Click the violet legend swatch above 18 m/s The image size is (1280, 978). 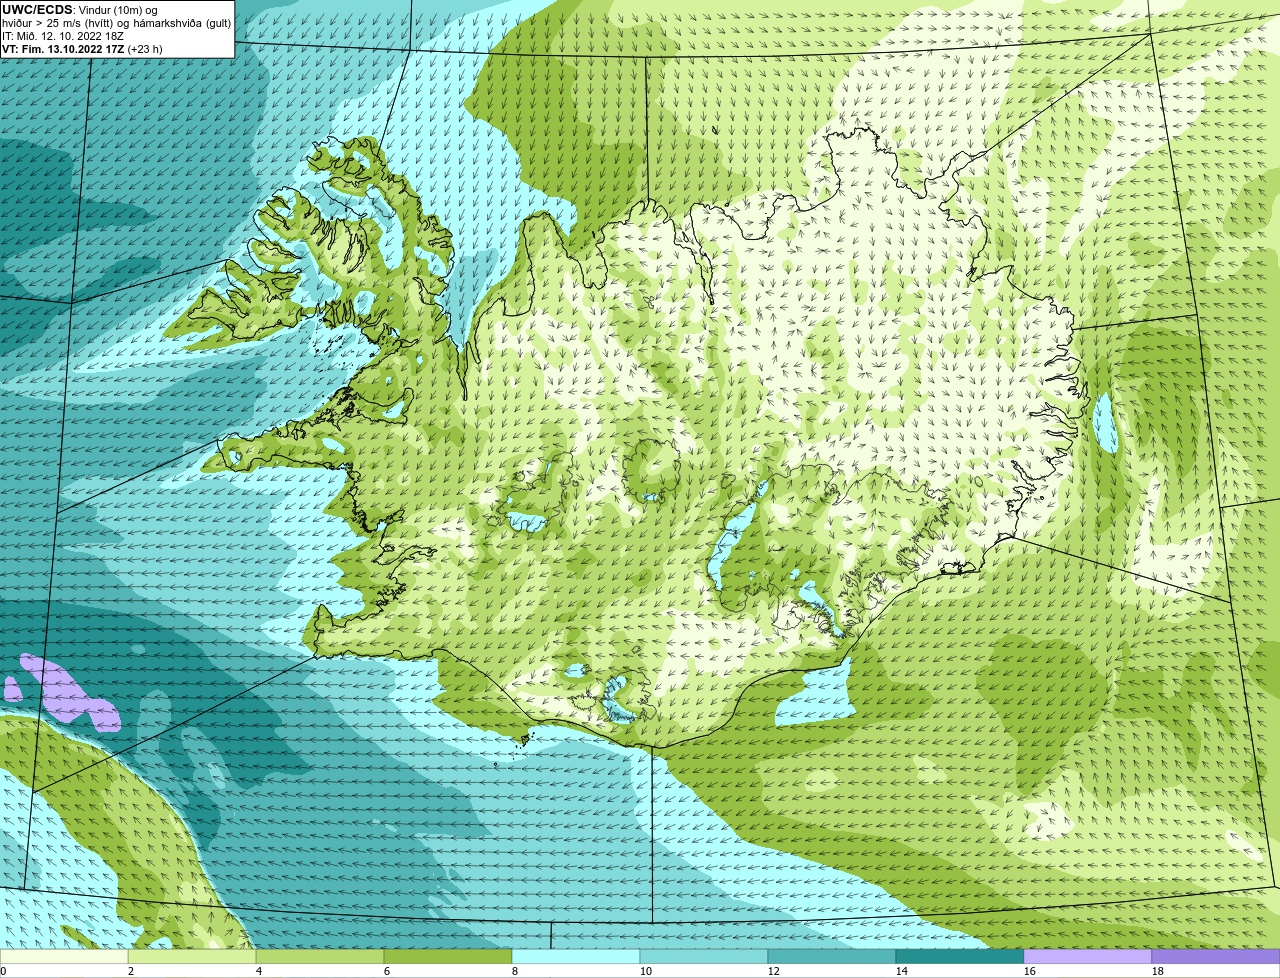click(1216, 957)
